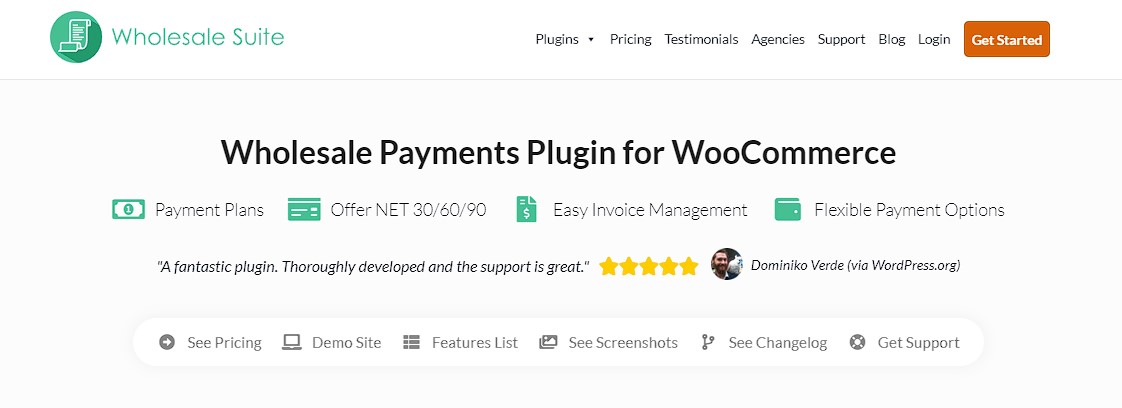Click the testimonial quote text
This screenshot has height=408, width=1122.
(373, 266)
